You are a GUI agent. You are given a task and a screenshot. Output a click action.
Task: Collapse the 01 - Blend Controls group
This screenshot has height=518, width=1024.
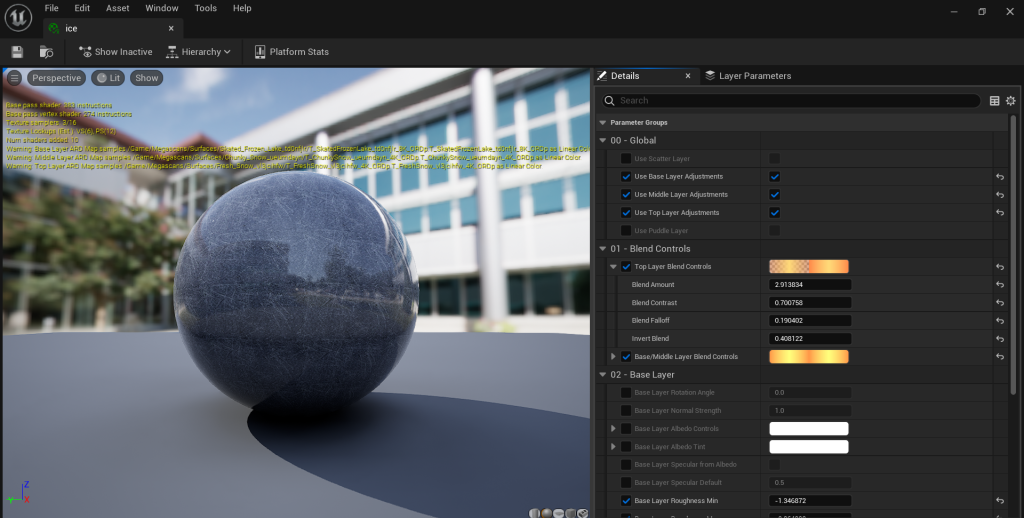click(x=602, y=249)
